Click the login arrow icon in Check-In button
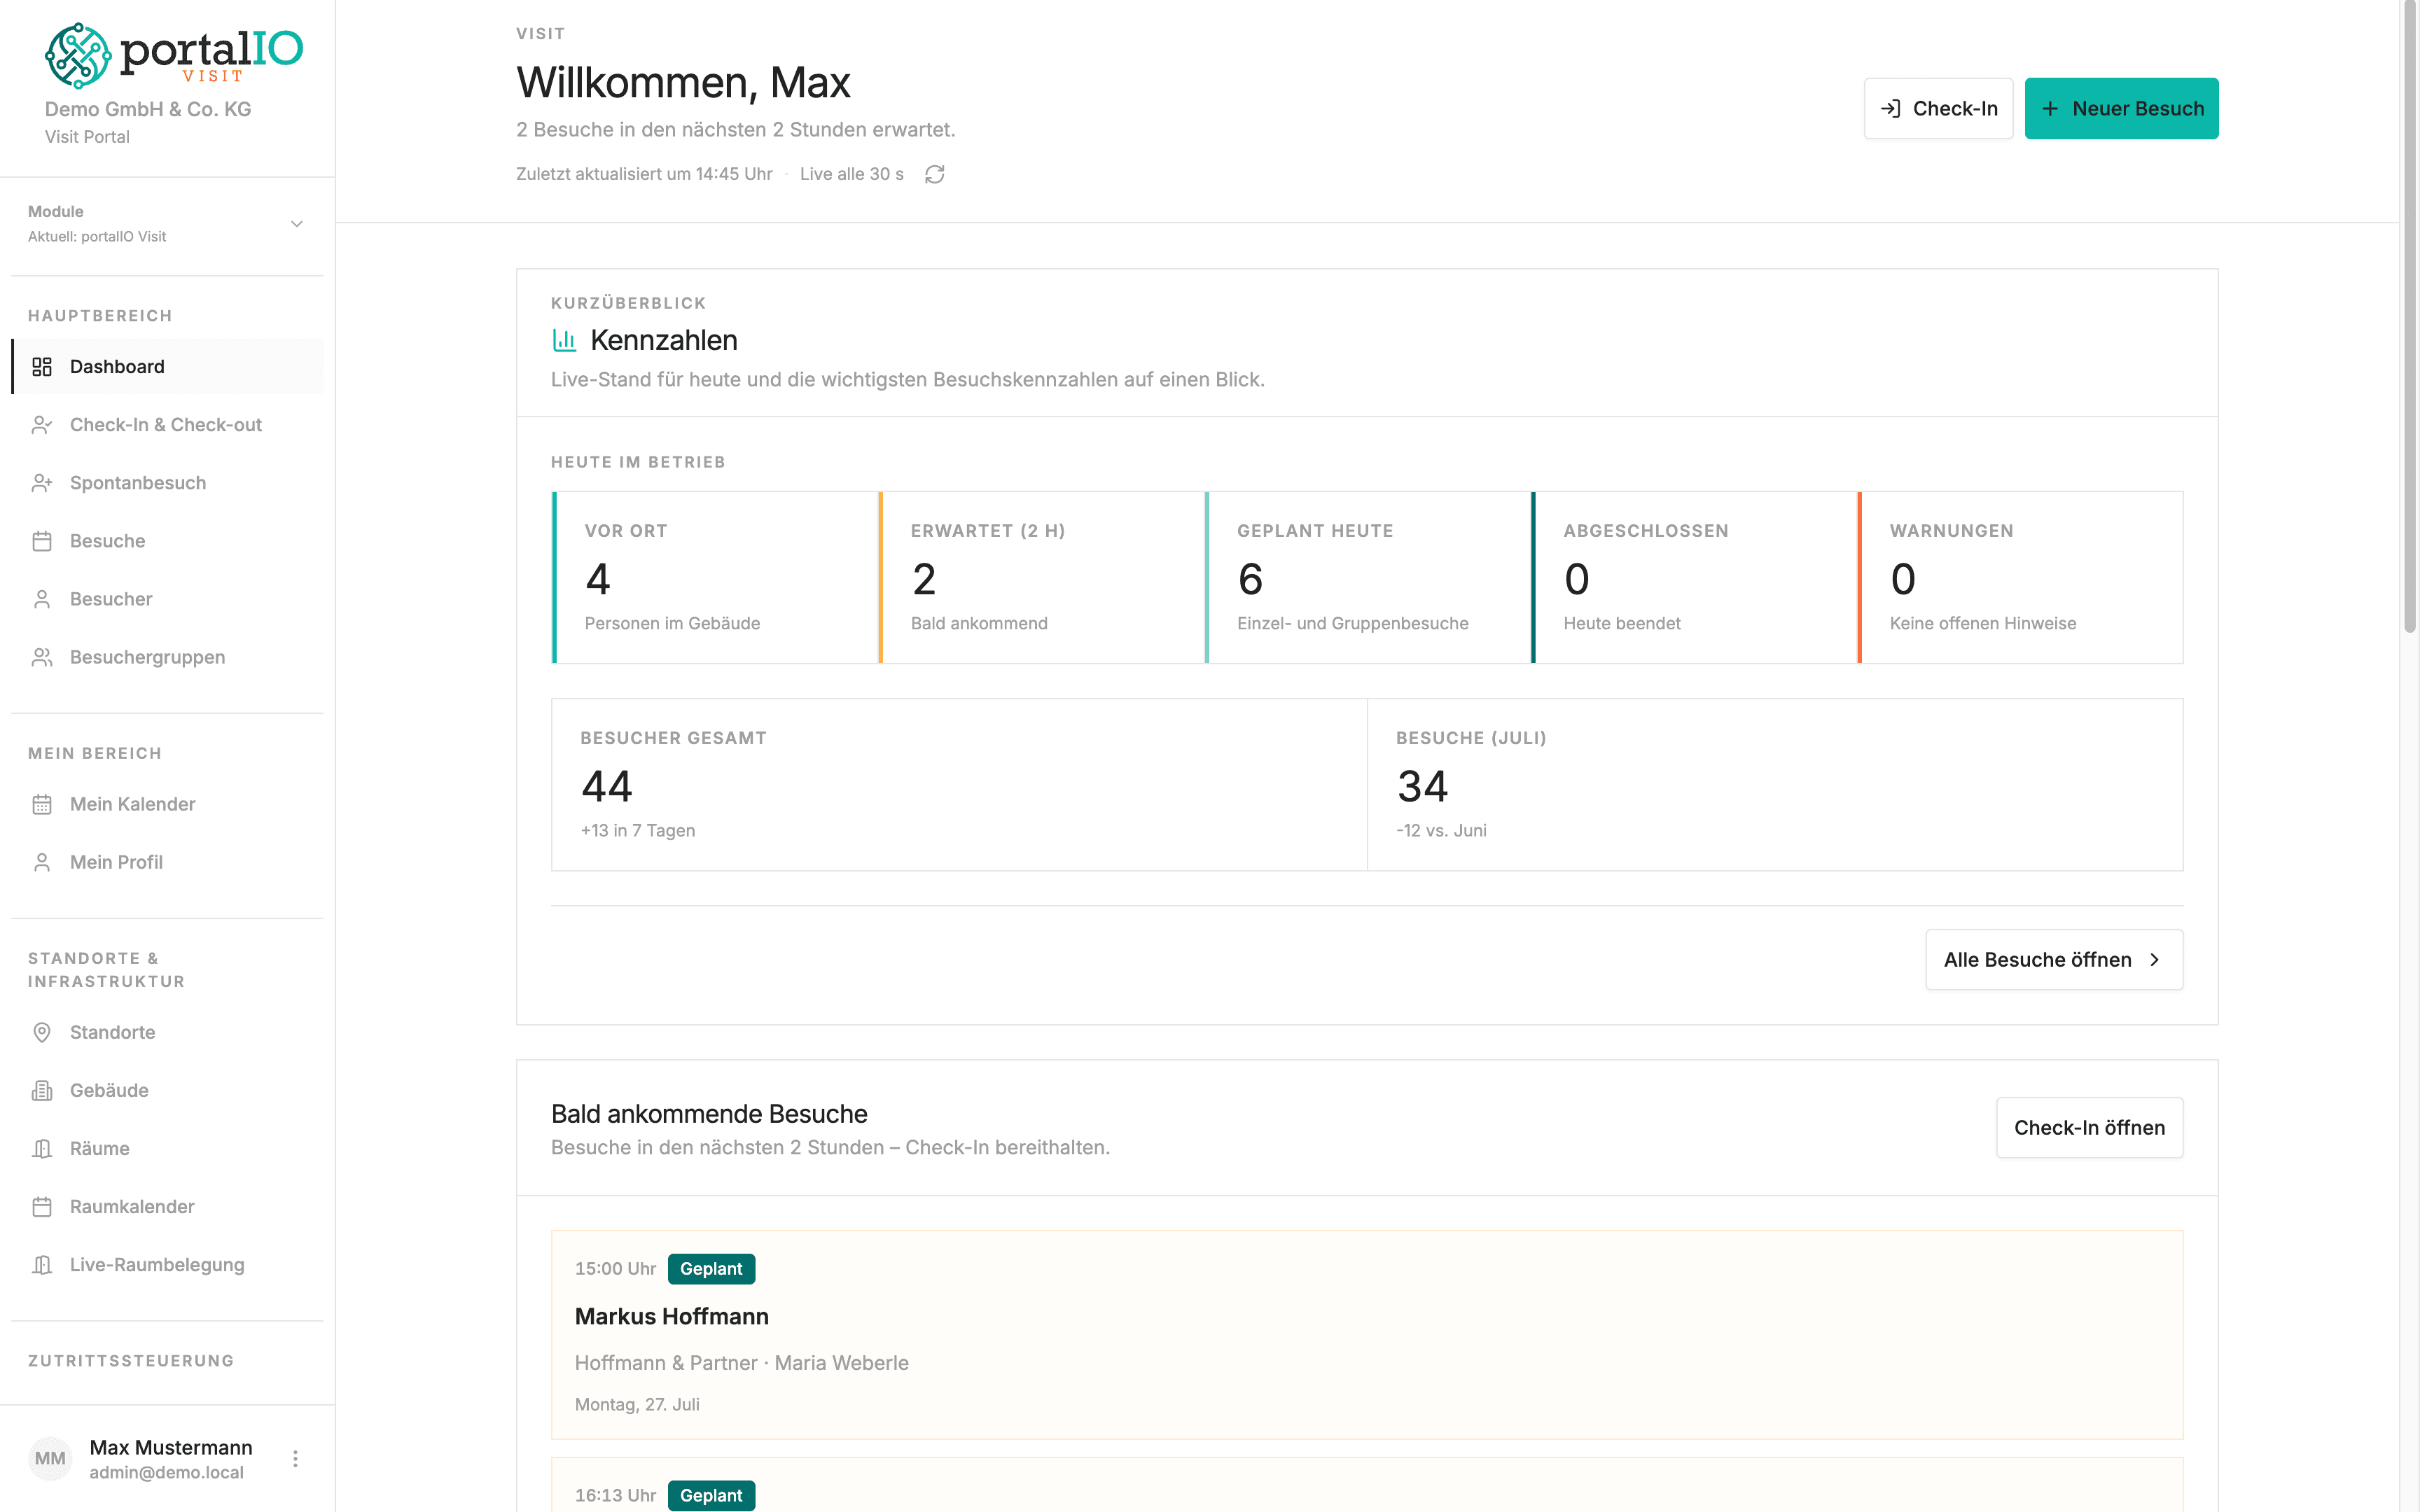2420x1512 pixels. click(x=1890, y=108)
